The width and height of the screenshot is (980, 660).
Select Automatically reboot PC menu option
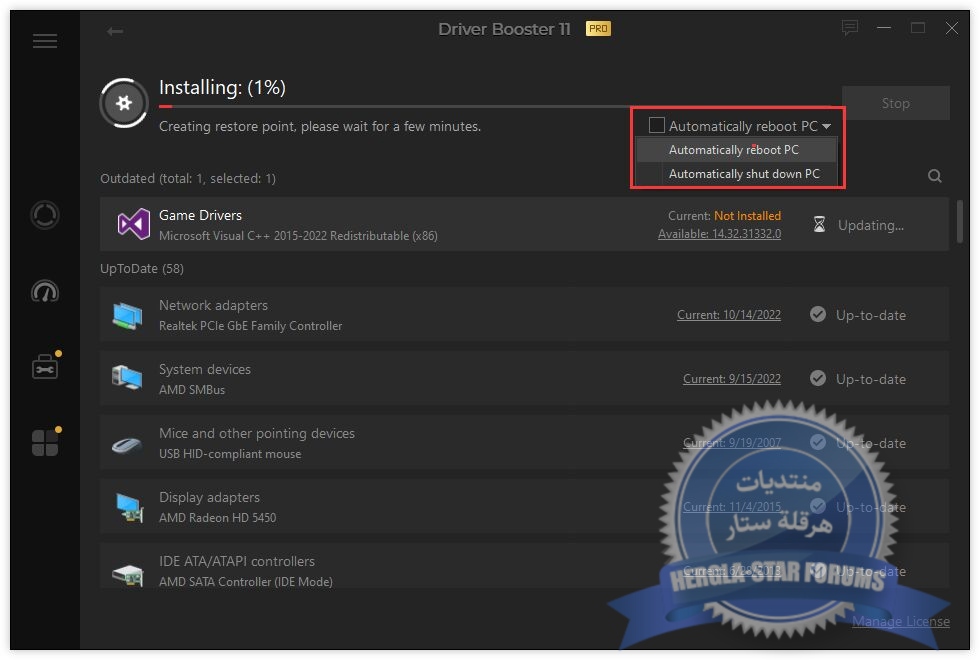(736, 150)
